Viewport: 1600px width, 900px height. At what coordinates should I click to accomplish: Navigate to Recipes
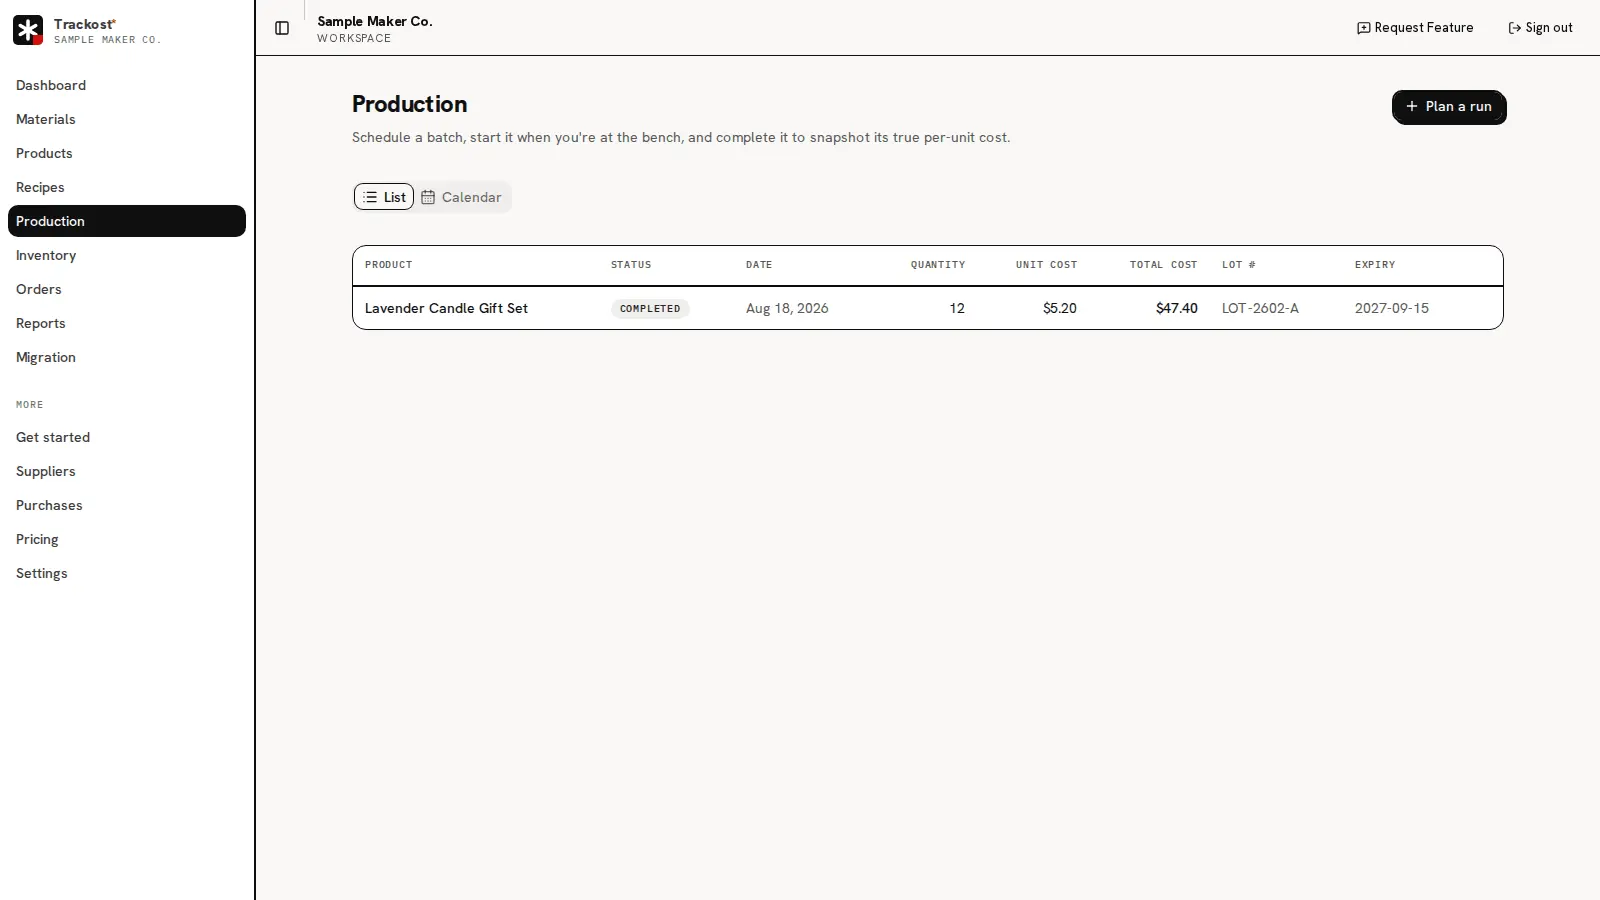point(127,187)
